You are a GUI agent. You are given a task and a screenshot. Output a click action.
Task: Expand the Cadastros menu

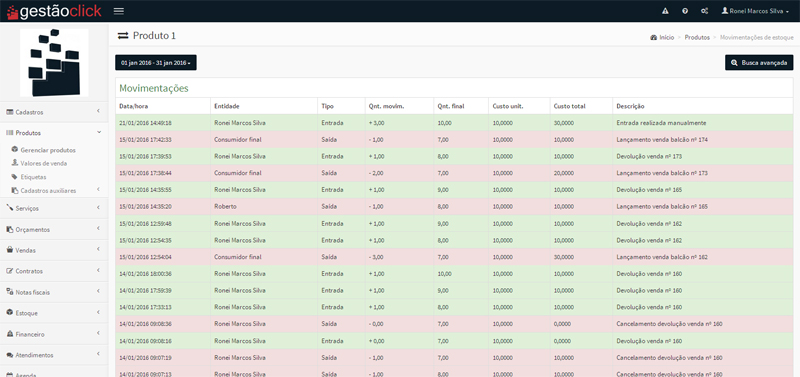pyautogui.click(x=54, y=112)
